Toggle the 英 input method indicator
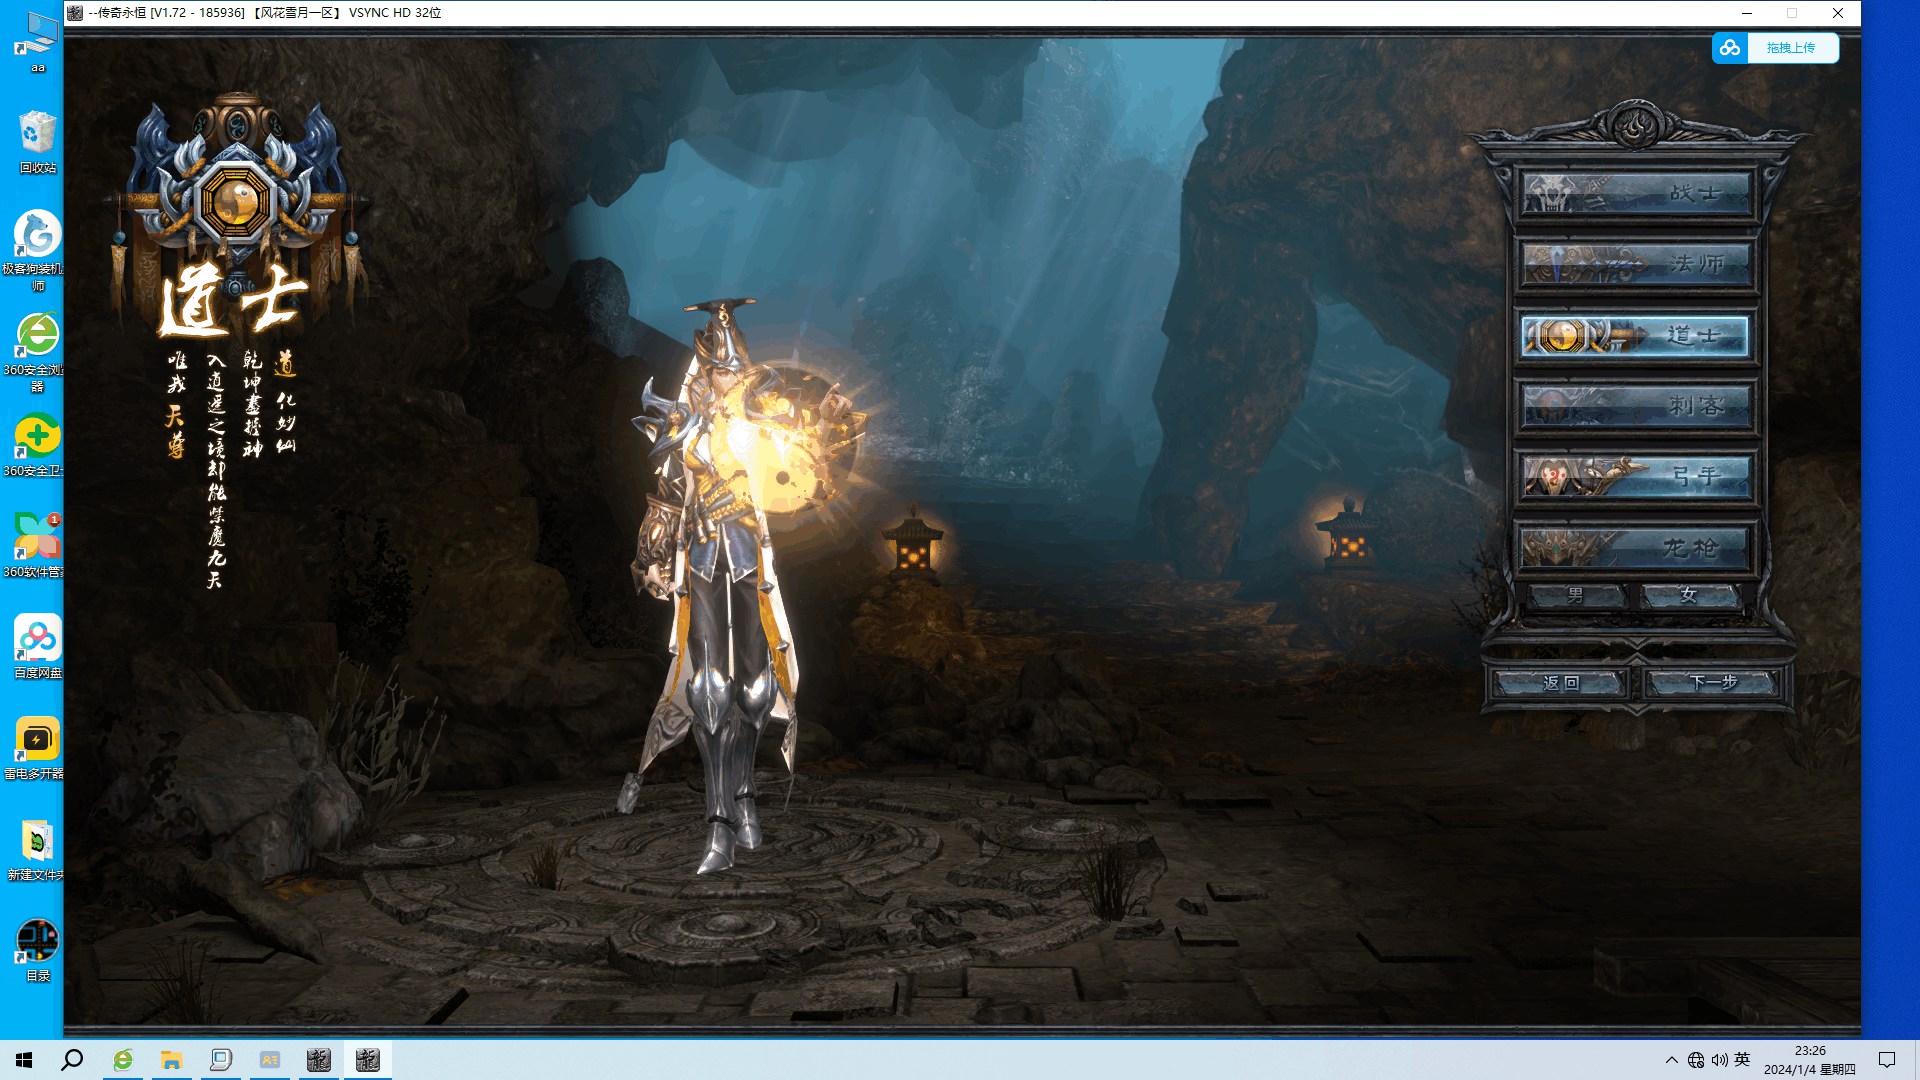Image resolution: width=1920 pixels, height=1080 pixels. (x=1743, y=1060)
